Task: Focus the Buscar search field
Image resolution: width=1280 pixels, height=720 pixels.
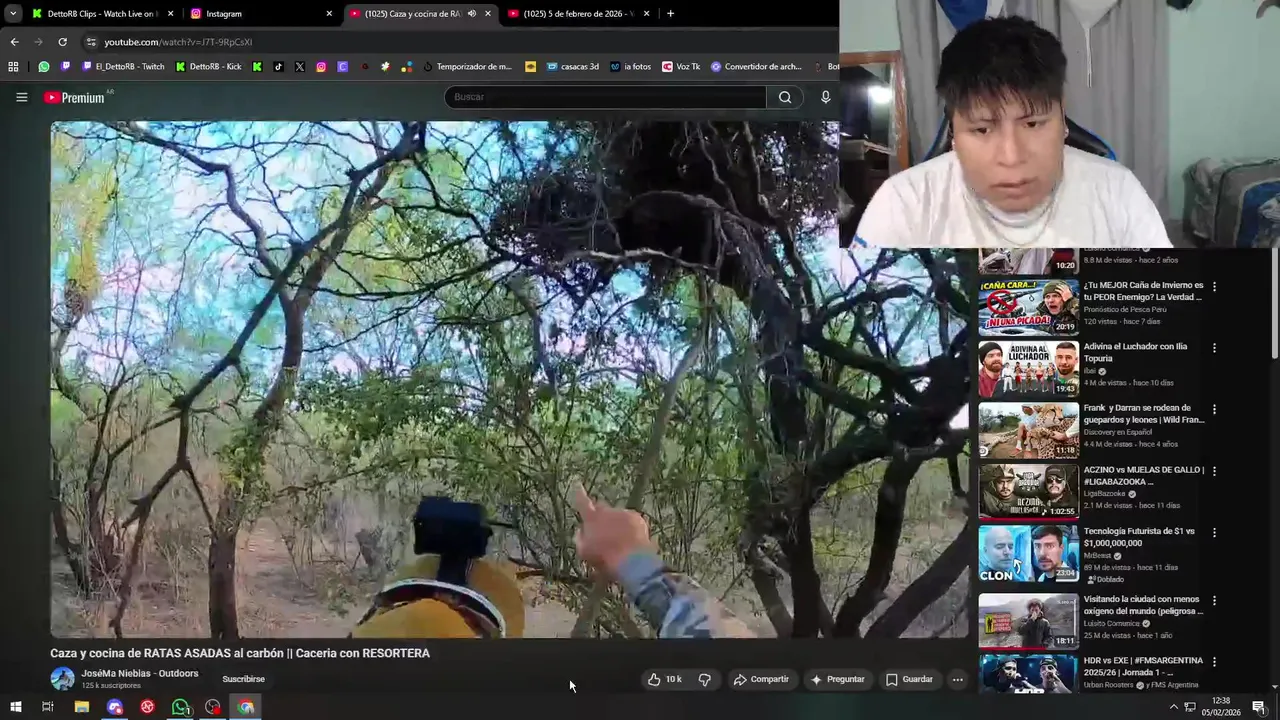Action: 605,97
